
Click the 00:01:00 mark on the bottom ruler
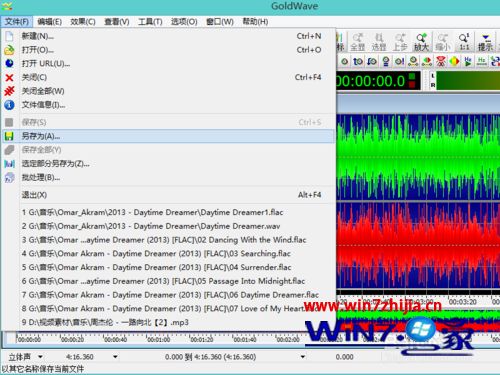pos(159,340)
